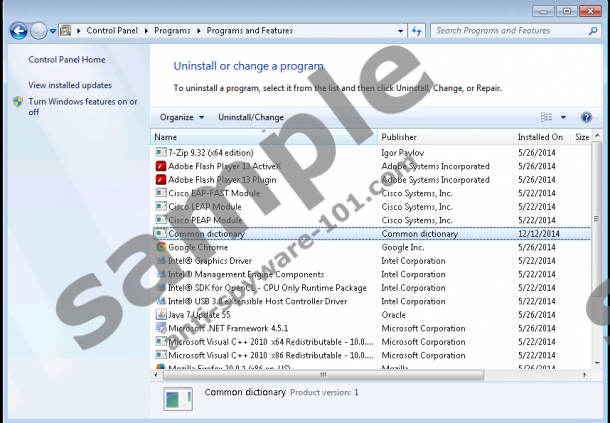Open the Organize dropdown menu
Image resolution: width=610 pixels, height=423 pixels.
point(181,117)
